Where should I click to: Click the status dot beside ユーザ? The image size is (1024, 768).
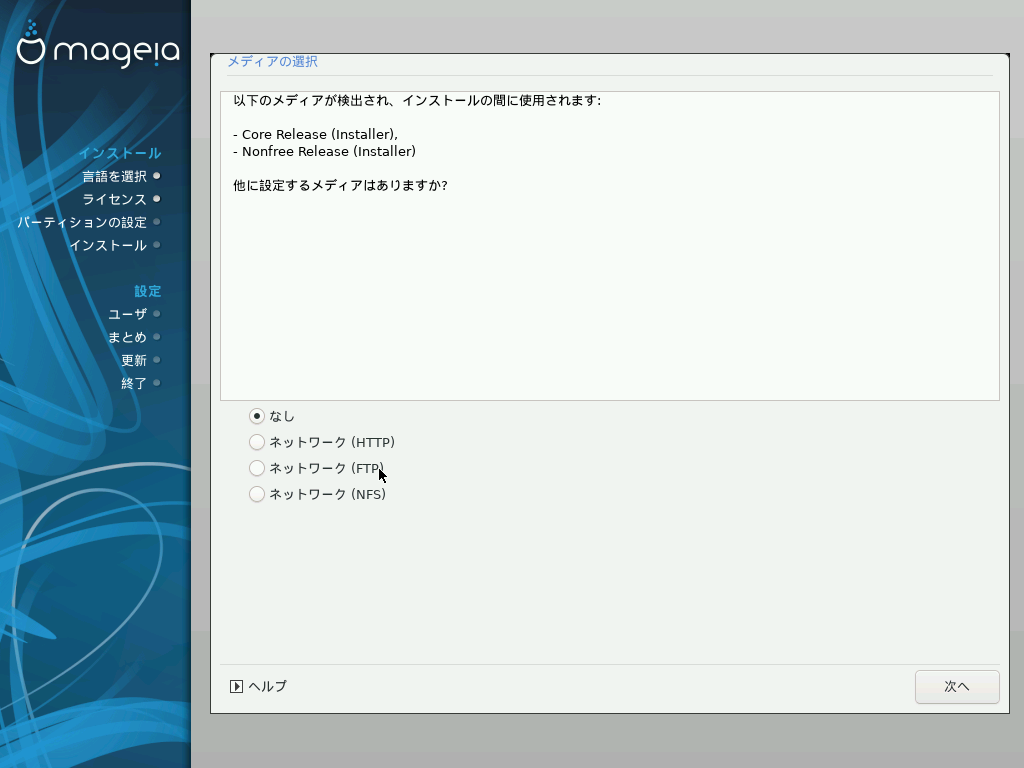[x=157, y=313]
